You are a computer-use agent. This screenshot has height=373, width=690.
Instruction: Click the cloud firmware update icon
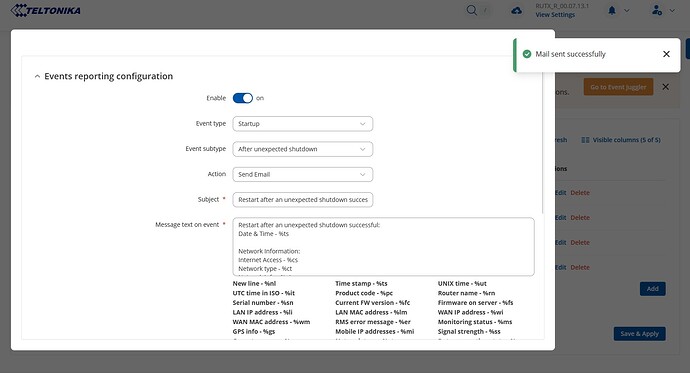coord(517,11)
